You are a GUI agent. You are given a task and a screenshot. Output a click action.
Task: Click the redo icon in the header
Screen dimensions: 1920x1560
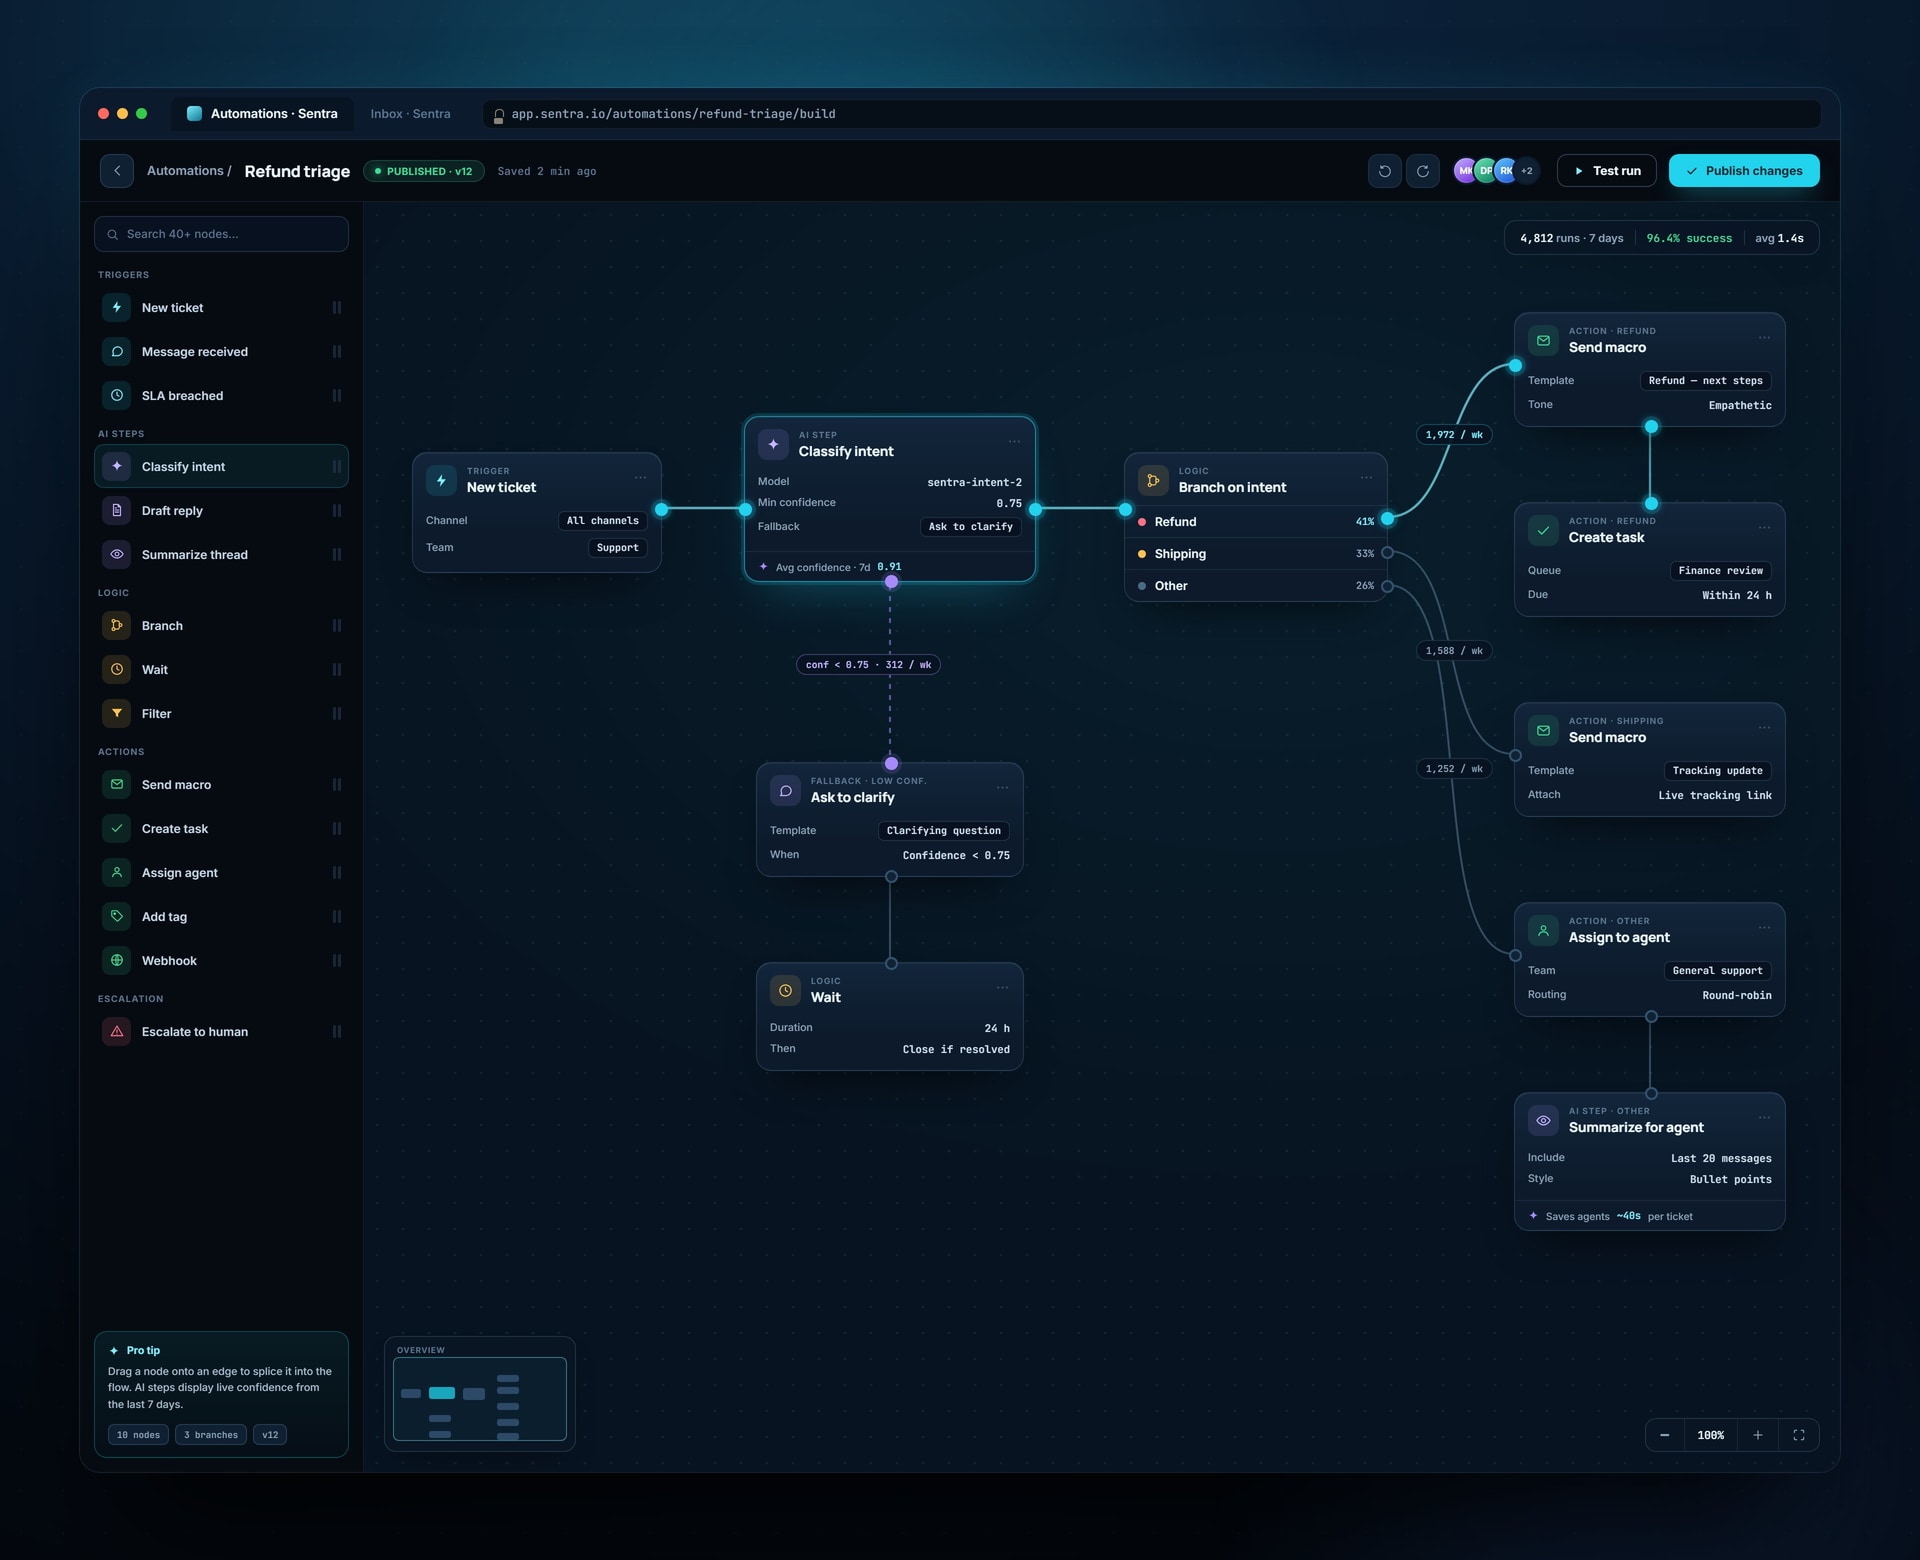[x=1422, y=171]
